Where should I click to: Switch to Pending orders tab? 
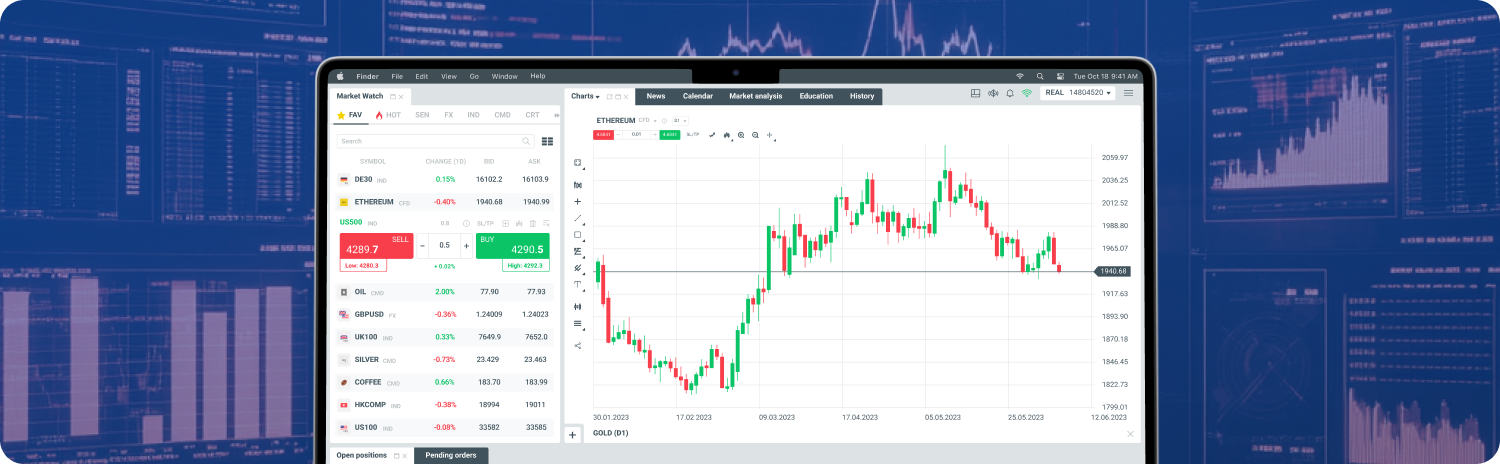coord(451,455)
